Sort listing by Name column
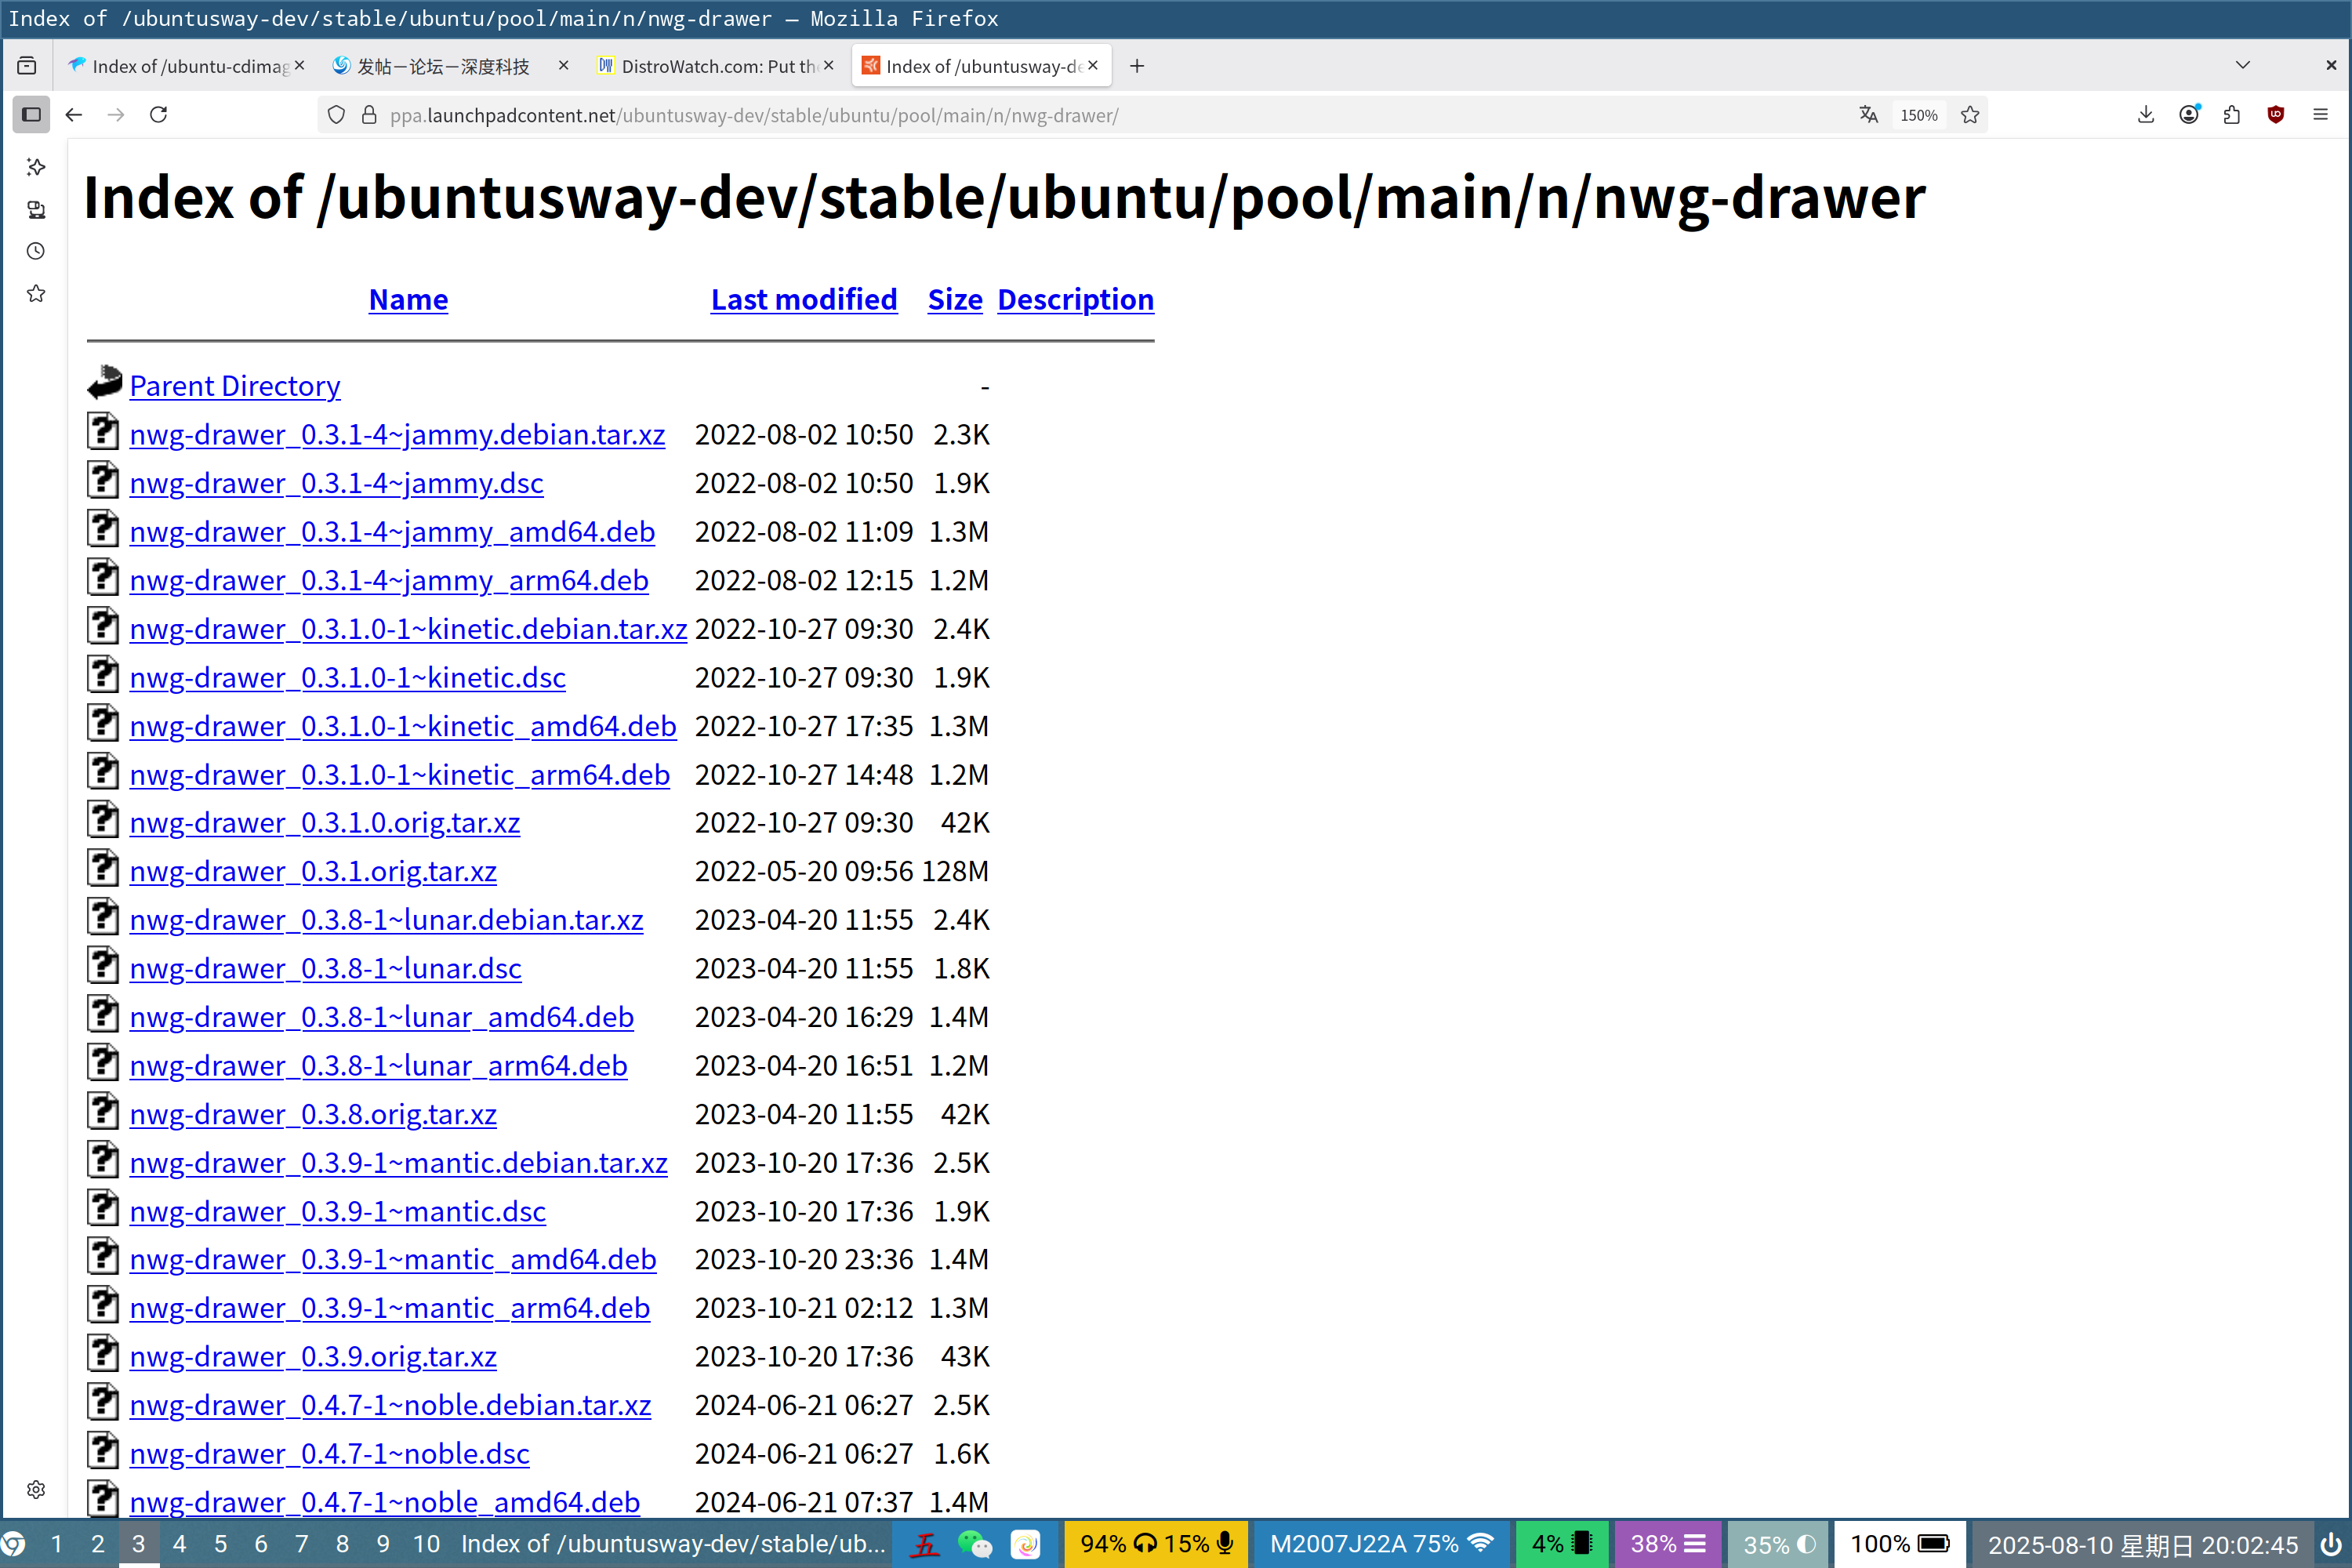2352x1568 pixels. pos(408,299)
